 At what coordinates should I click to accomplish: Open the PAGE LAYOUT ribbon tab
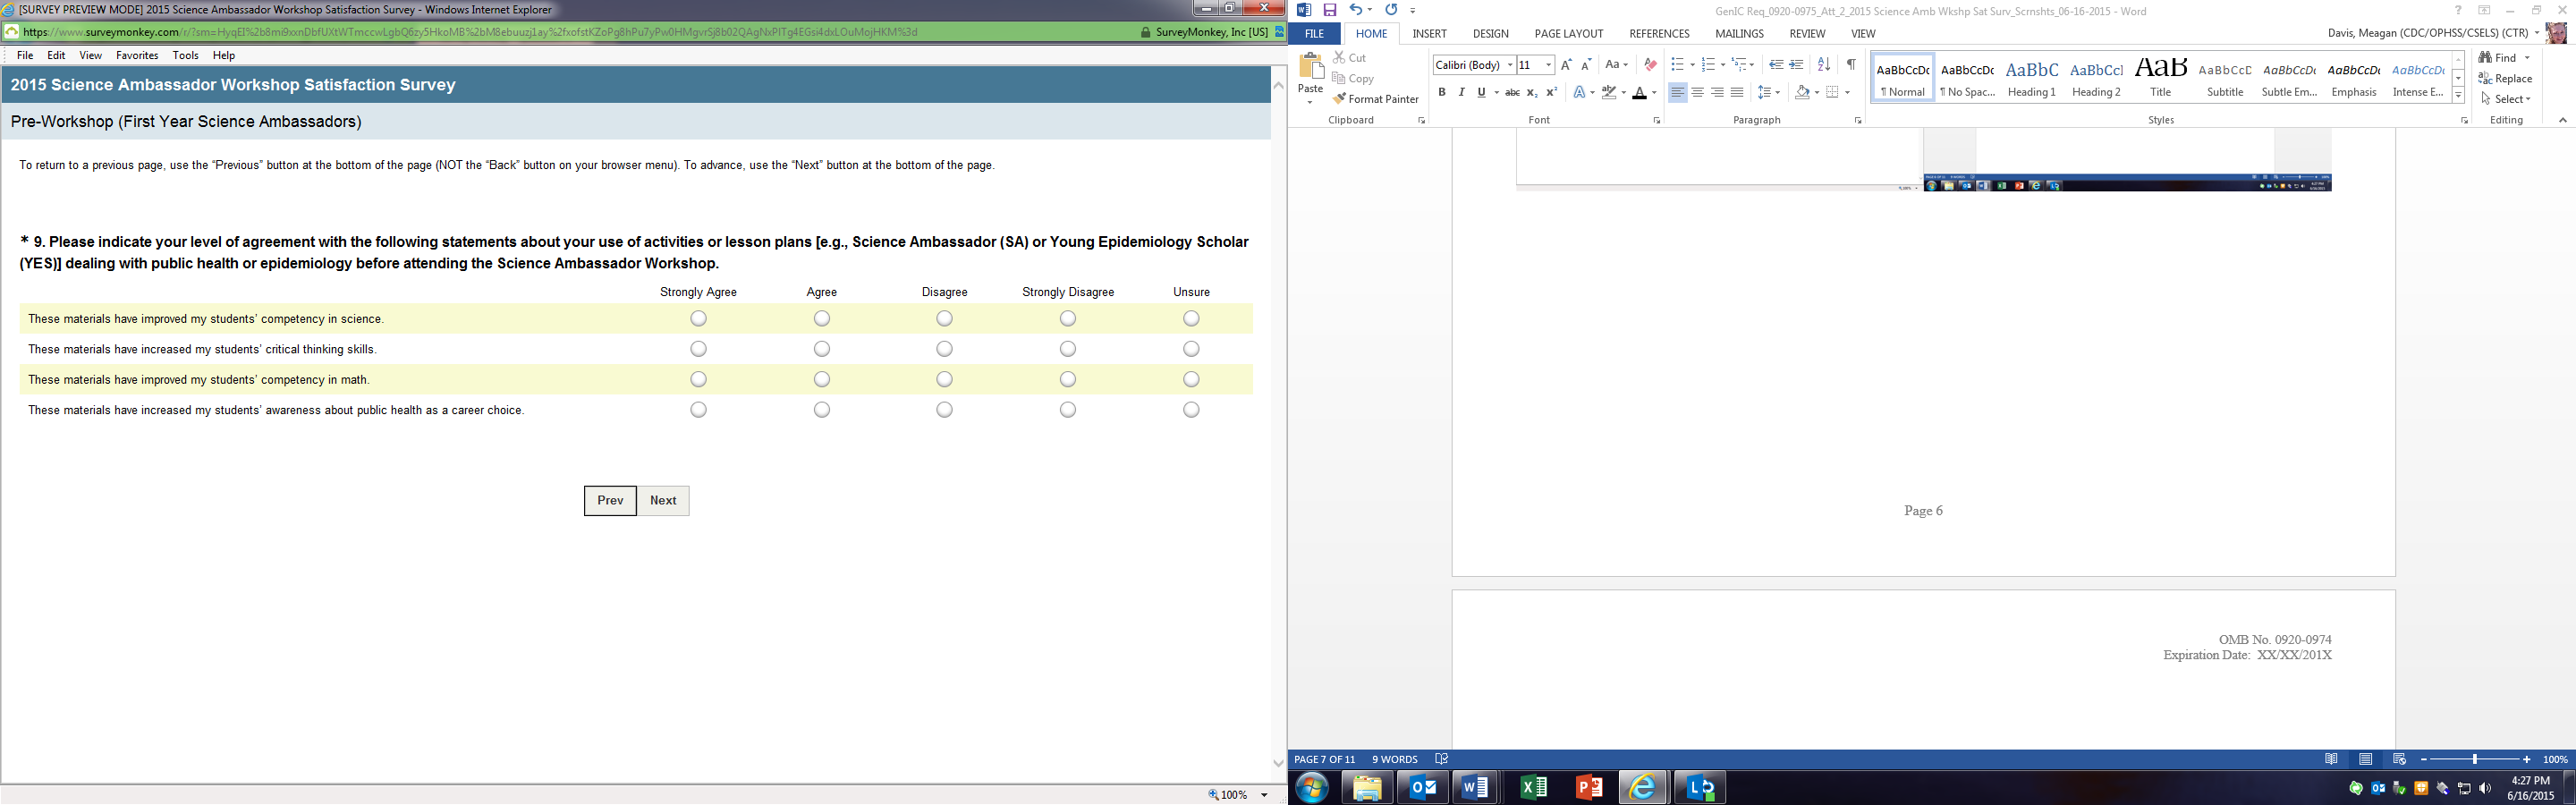tap(1568, 34)
